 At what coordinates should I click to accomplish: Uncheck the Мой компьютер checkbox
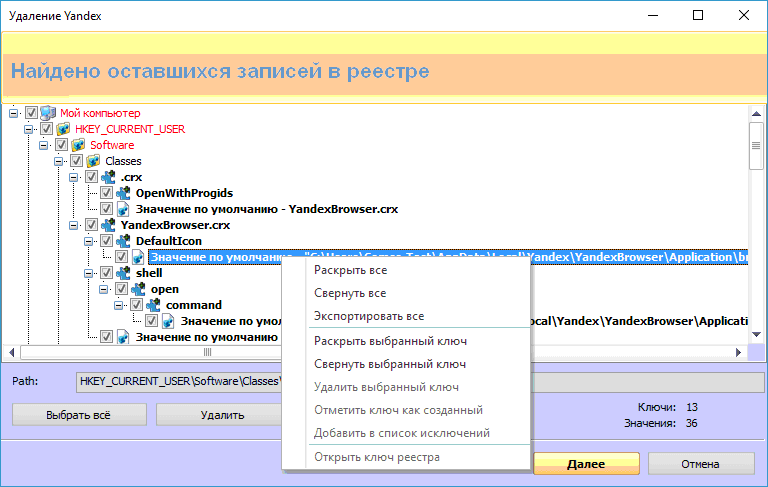(x=31, y=113)
